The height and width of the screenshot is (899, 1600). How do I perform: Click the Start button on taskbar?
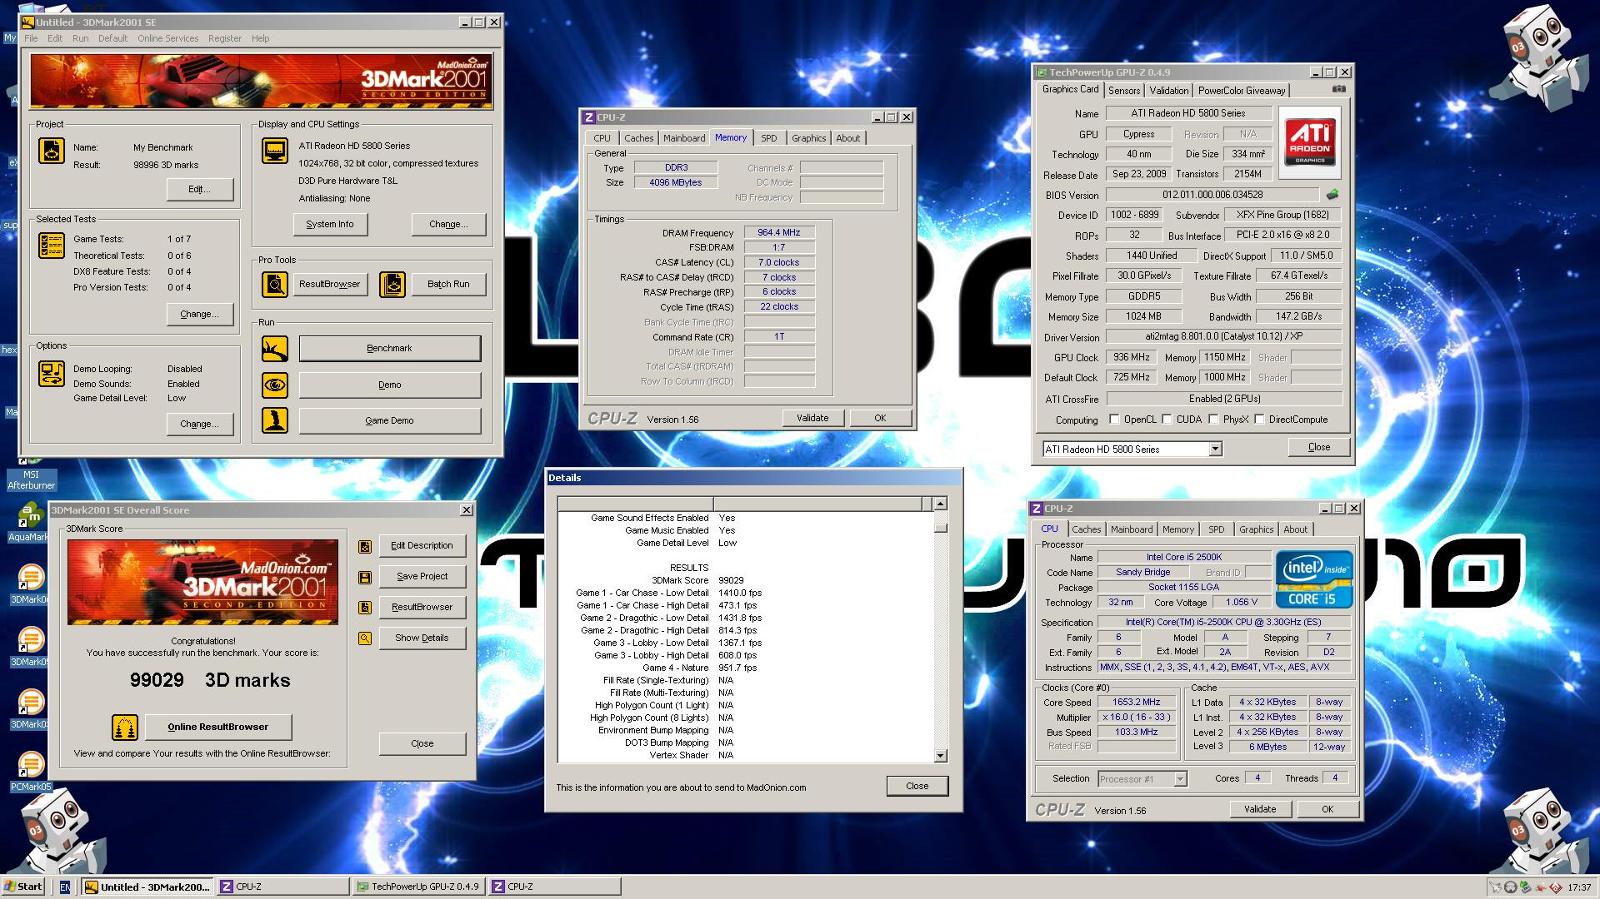[x=23, y=886]
